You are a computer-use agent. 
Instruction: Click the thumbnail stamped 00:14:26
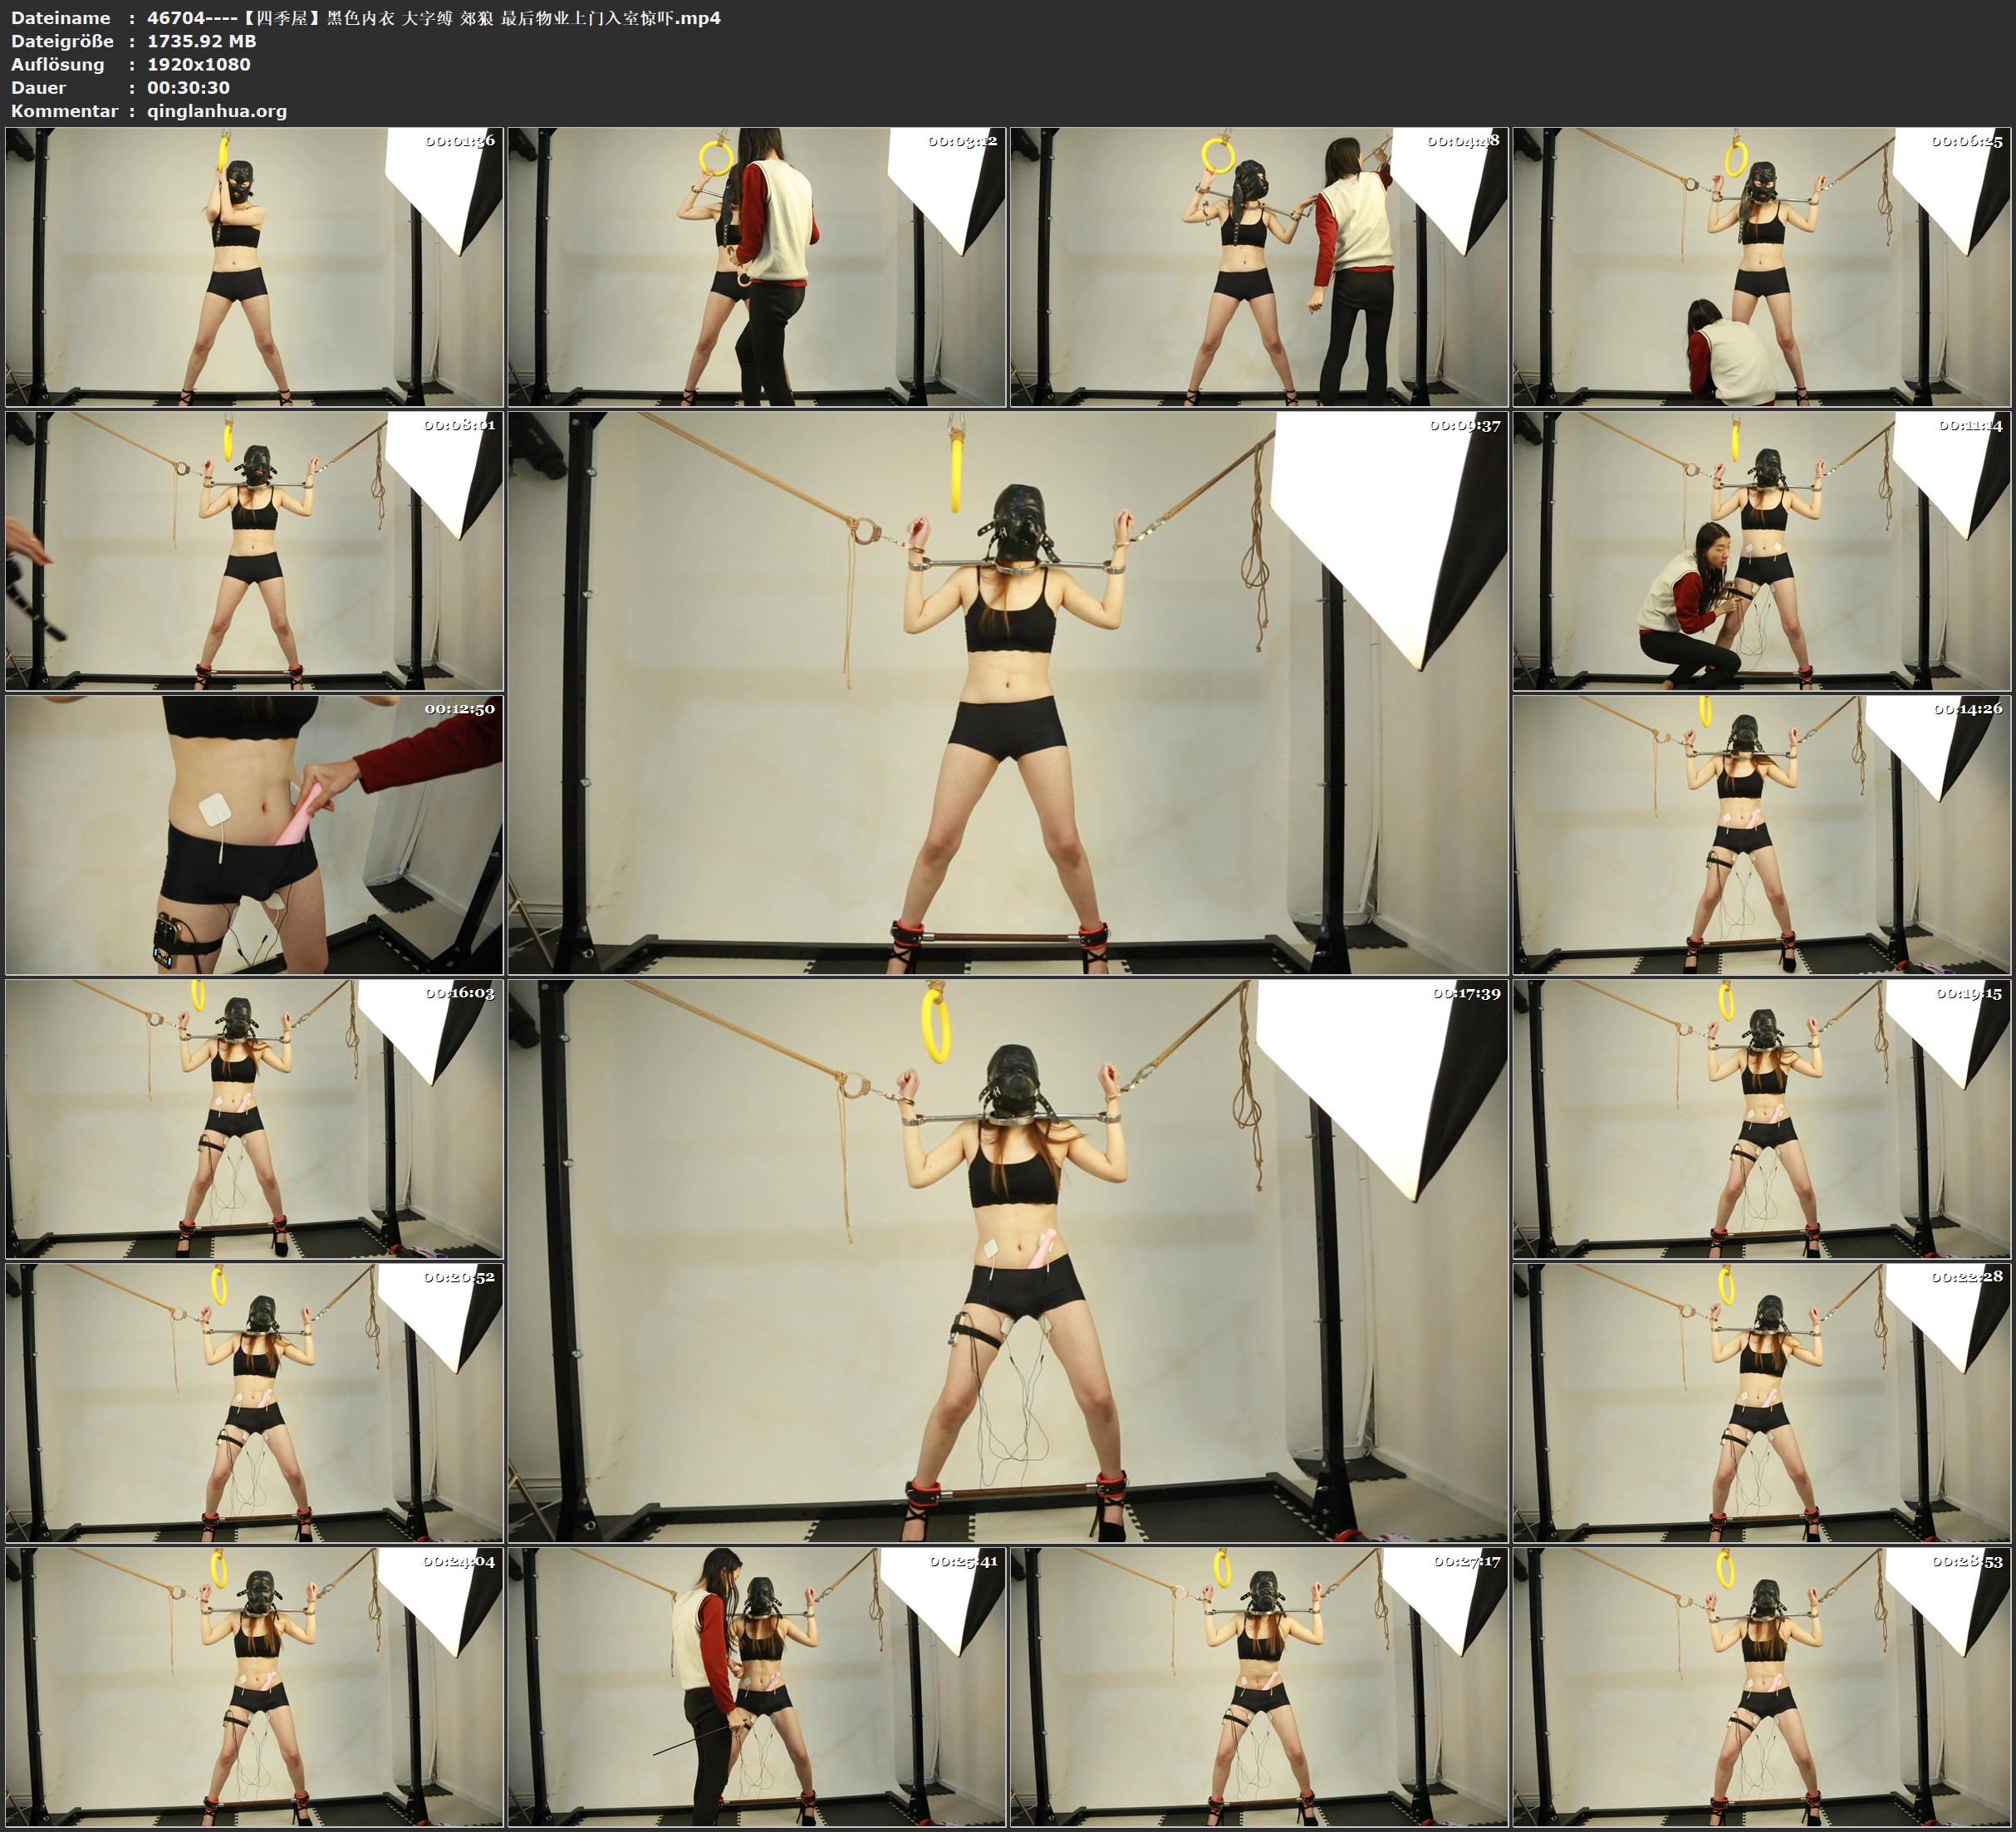(x=1762, y=834)
